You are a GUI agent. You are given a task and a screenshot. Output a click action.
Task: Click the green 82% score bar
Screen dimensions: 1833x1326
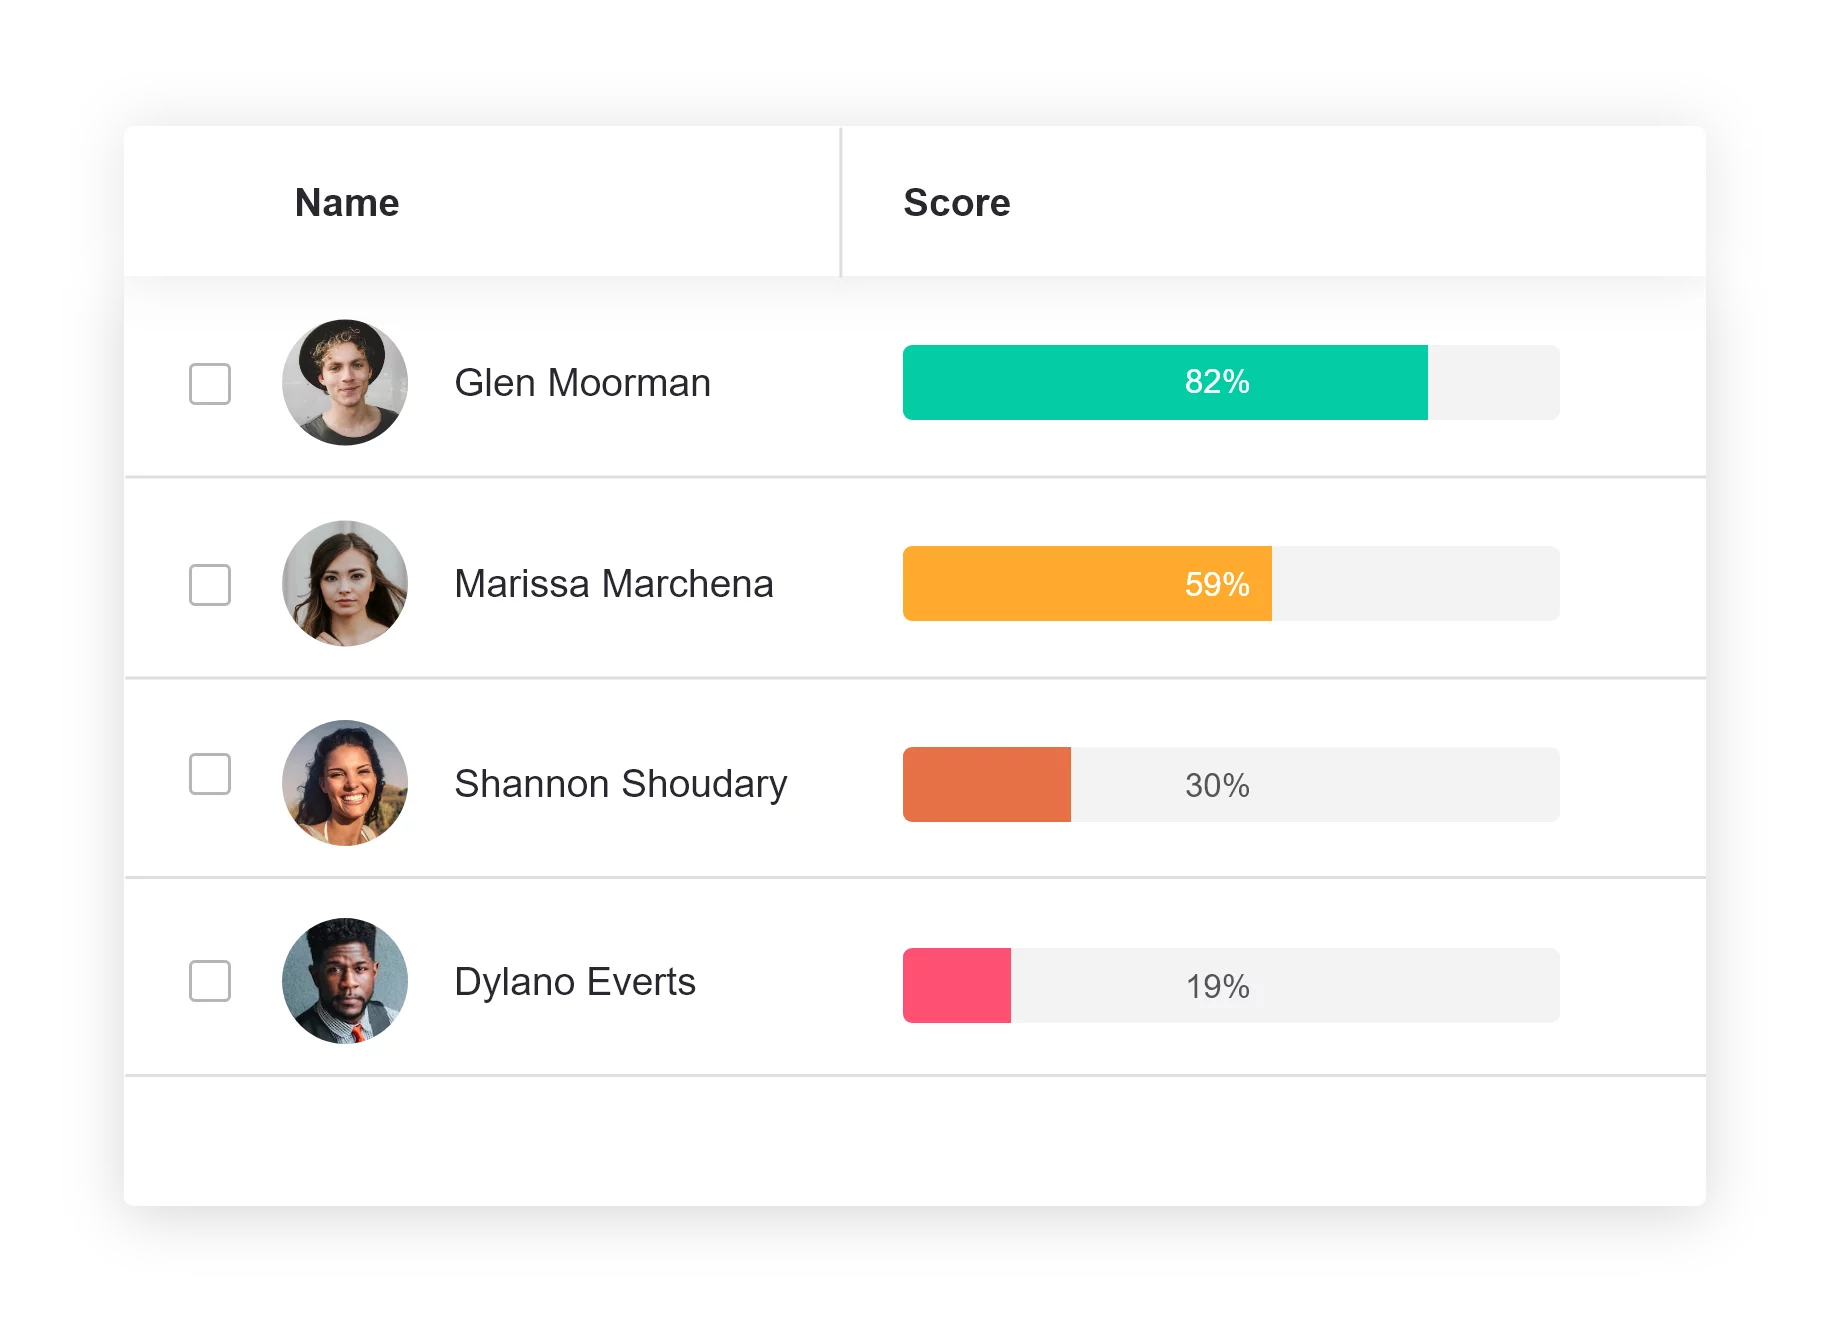1165,383
